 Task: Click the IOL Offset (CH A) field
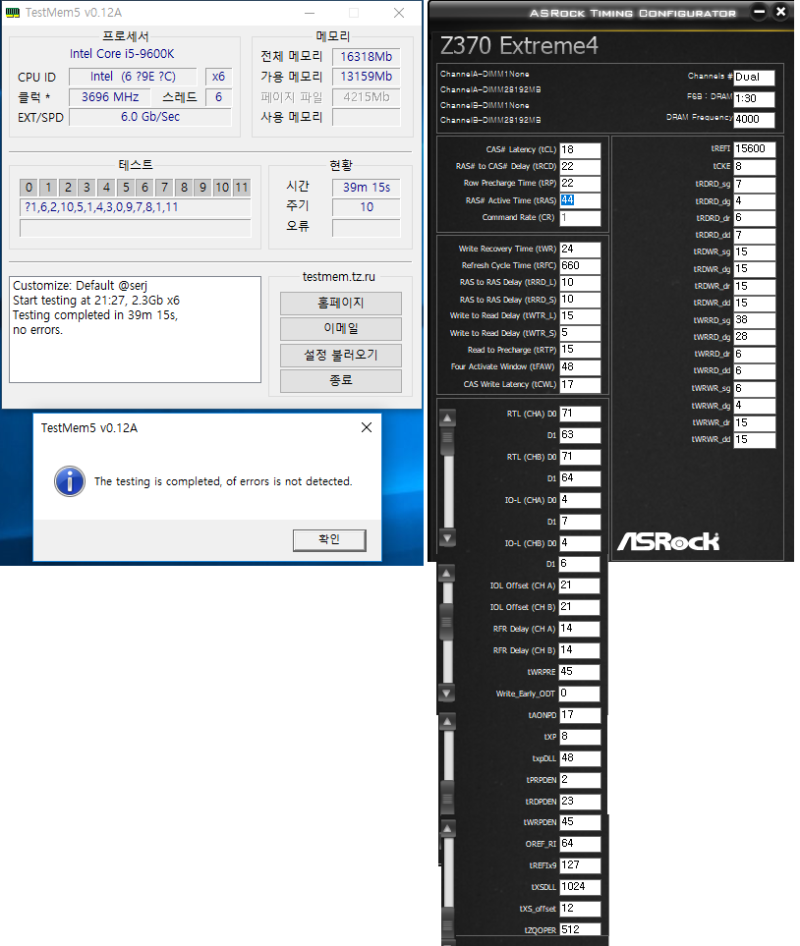tap(579, 586)
